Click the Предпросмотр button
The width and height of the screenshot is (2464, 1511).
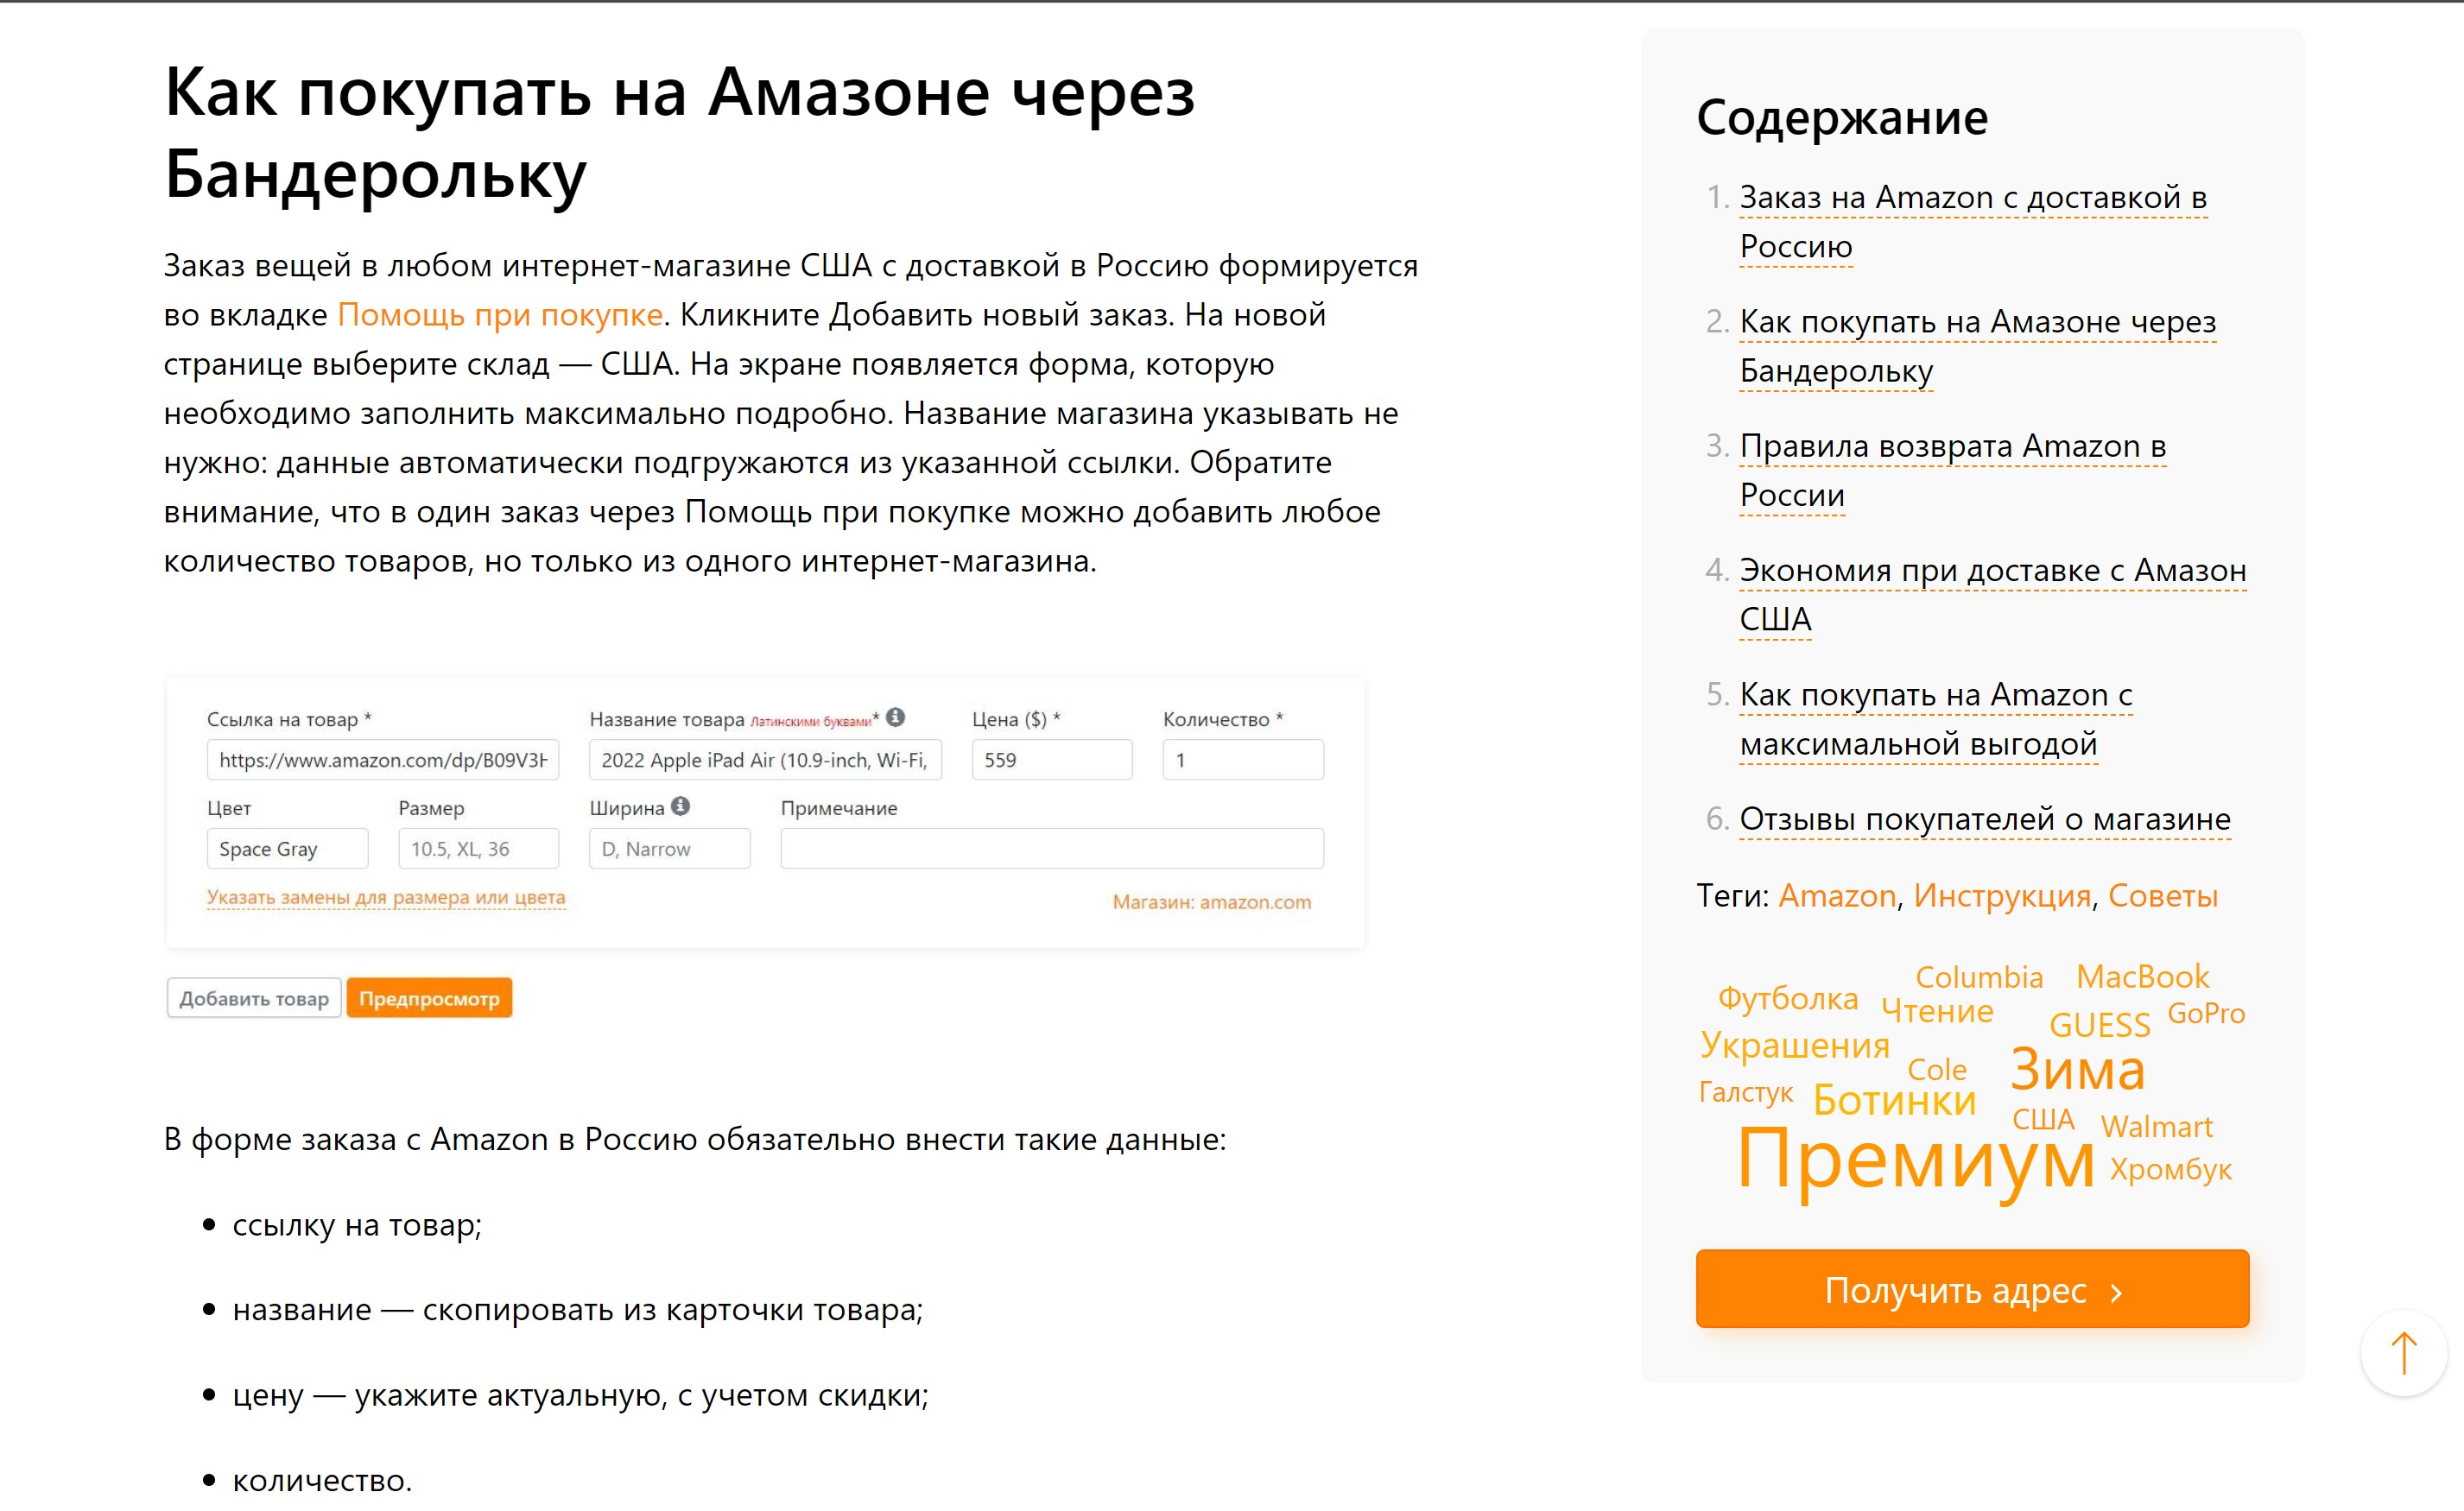[x=429, y=998]
